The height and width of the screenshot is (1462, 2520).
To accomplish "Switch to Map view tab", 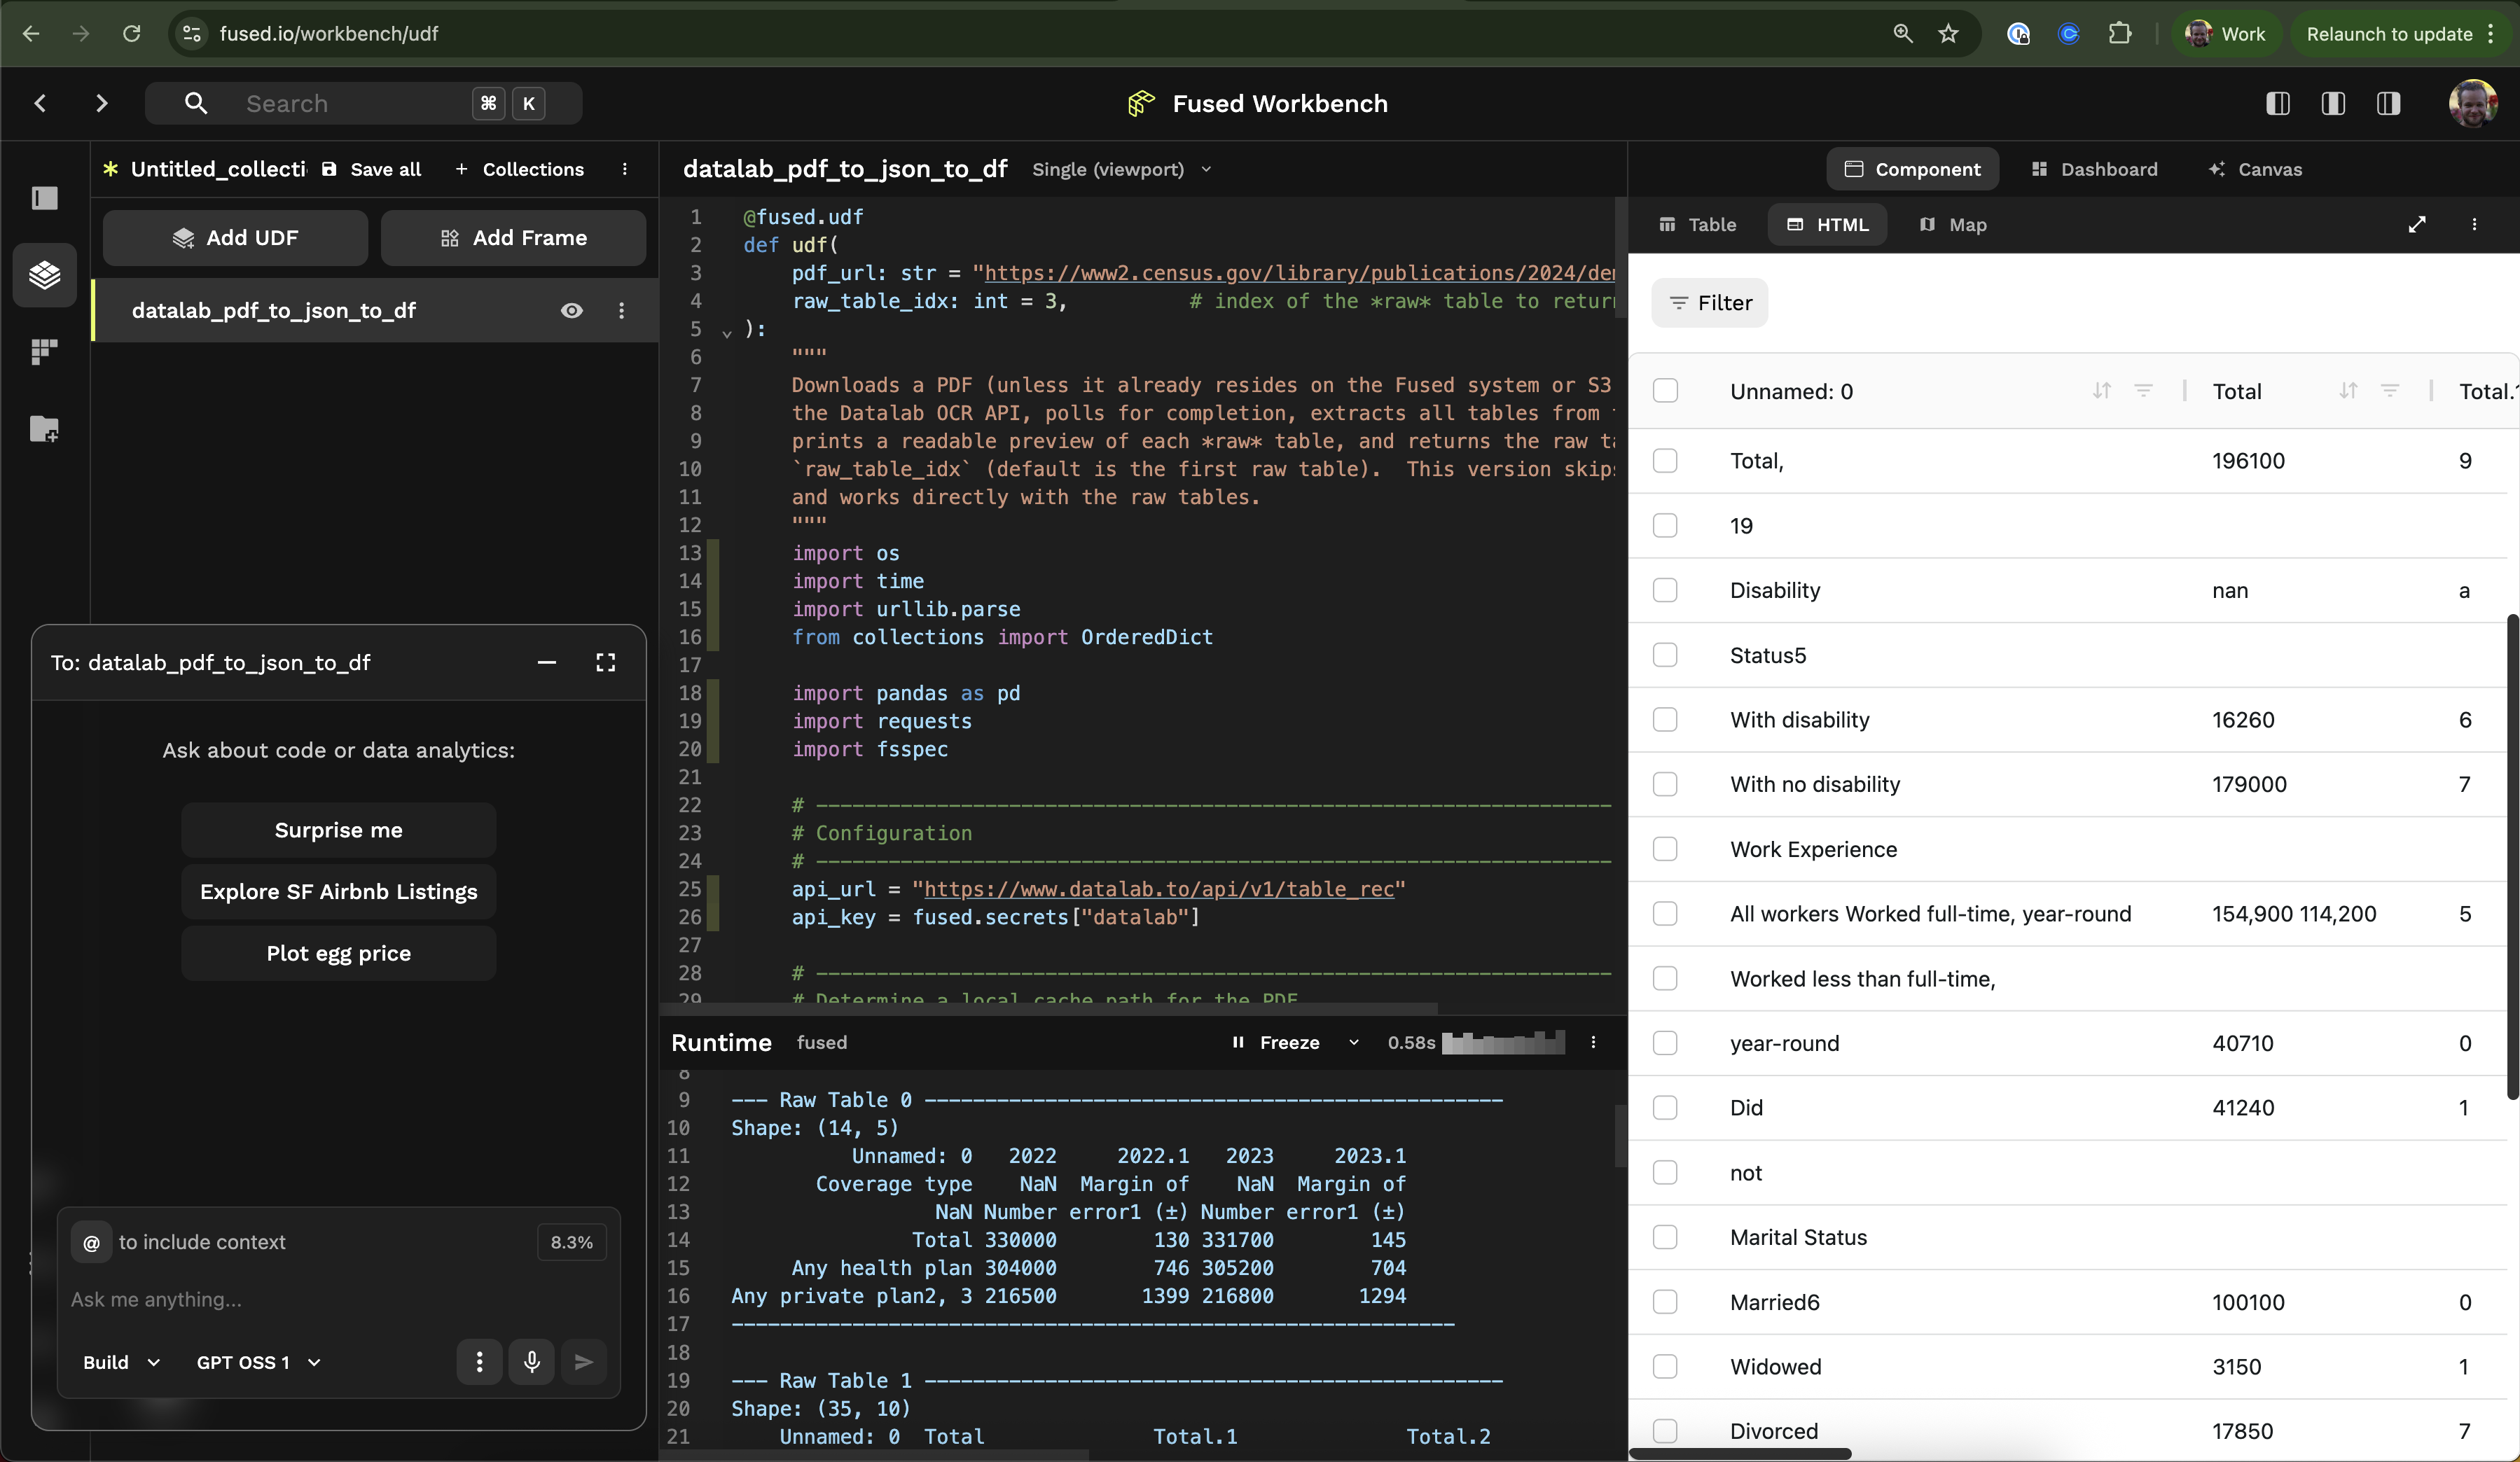I will click(1953, 225).
